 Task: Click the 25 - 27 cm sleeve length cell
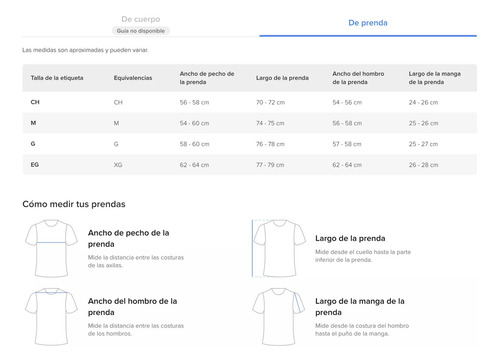[x=423, y=144]
